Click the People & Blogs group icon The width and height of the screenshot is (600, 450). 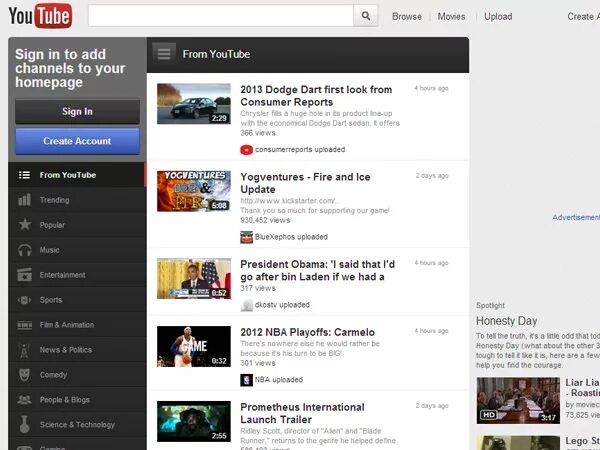click(24, 399)
